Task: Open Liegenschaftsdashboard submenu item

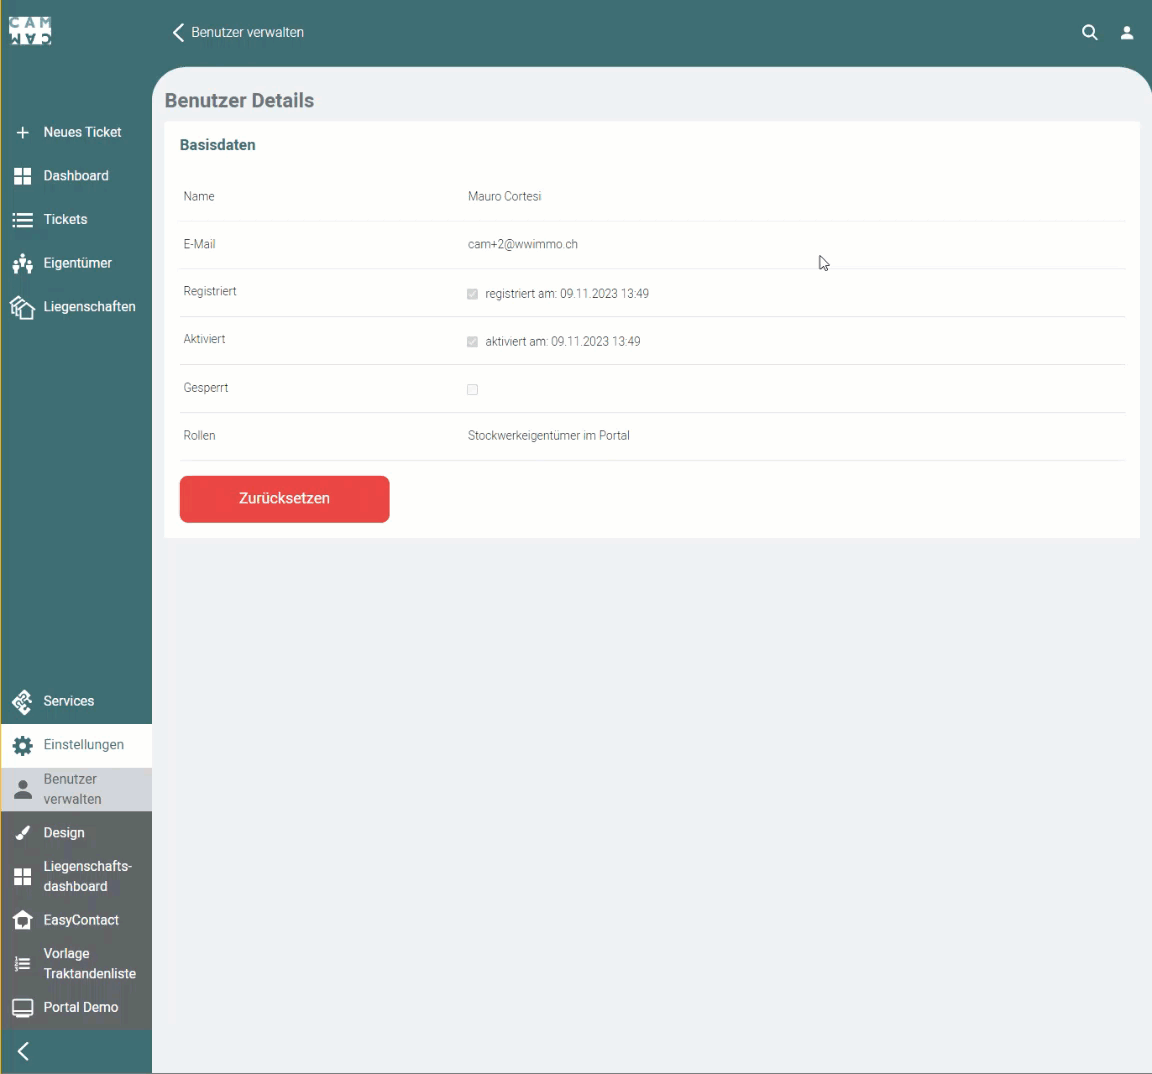Action: point(76,876)
